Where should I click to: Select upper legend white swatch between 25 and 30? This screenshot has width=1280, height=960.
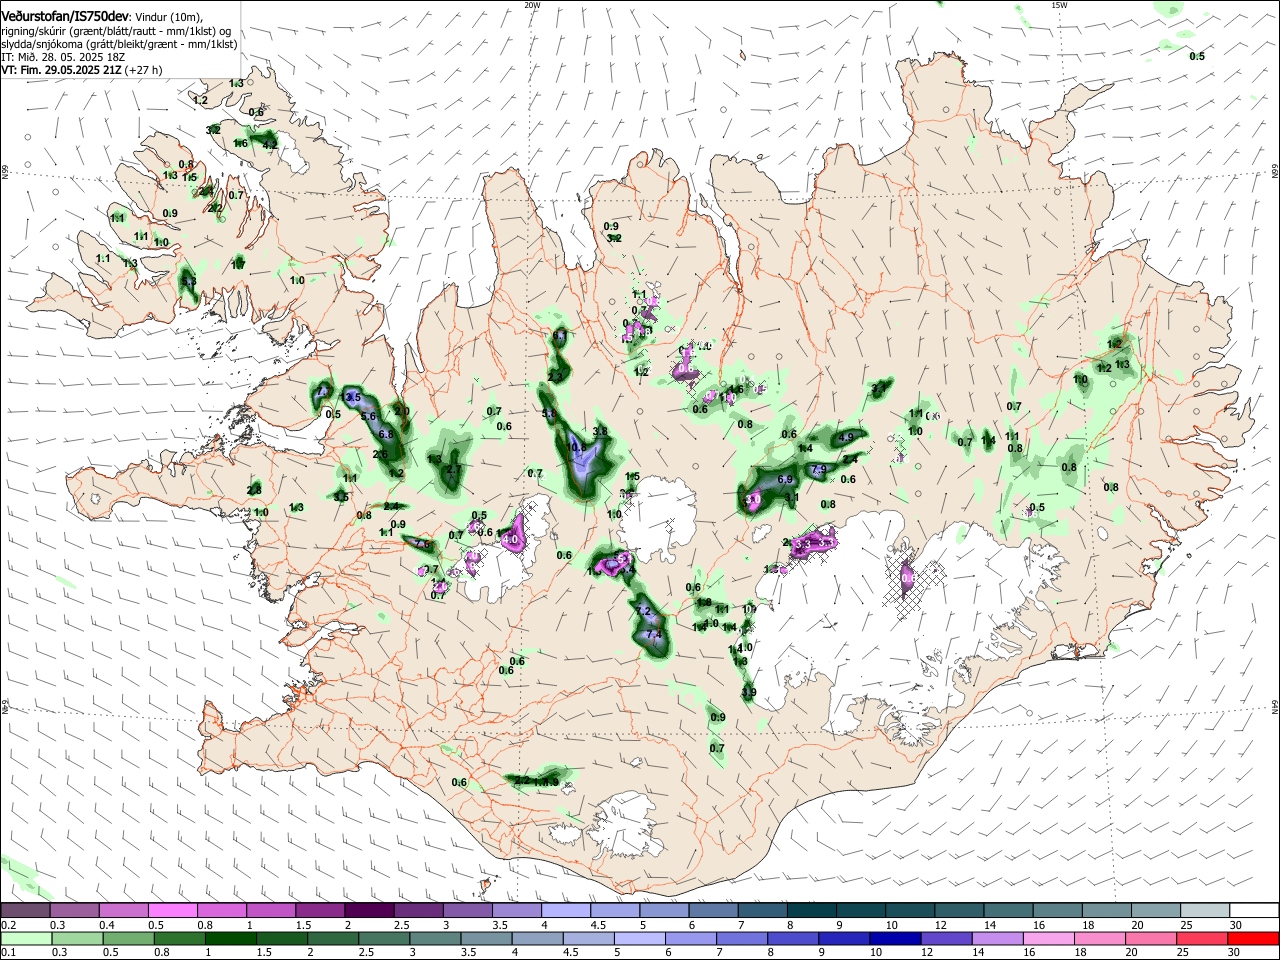(x=1206, y=910)
